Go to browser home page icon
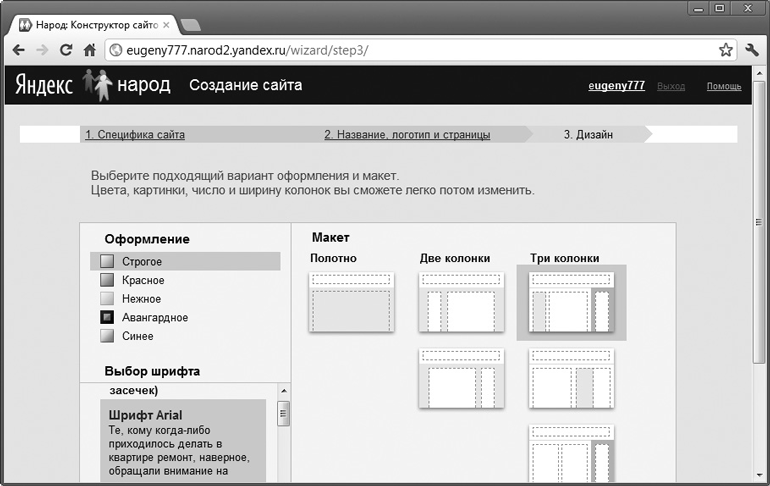This screenshot has width=770, height=486. [89, 50]
